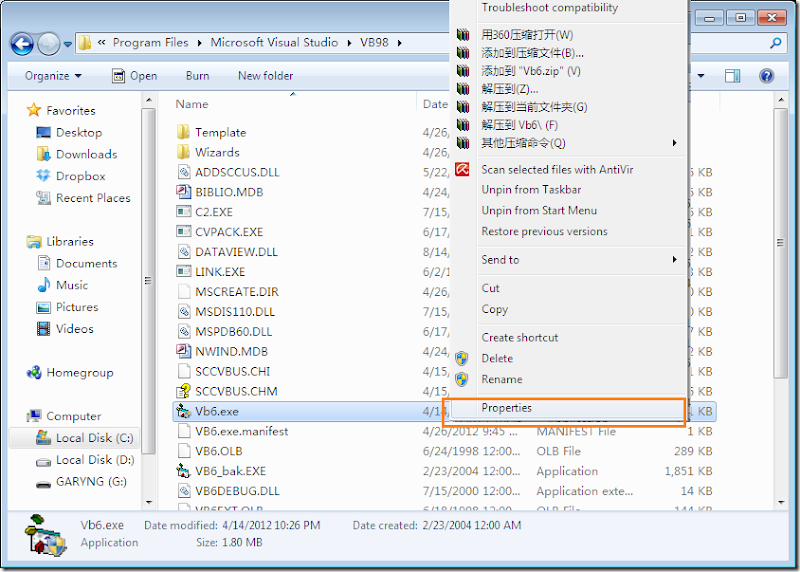
Task: Choose Create shortcut in context menu
Action: click(x=519, y=338)
